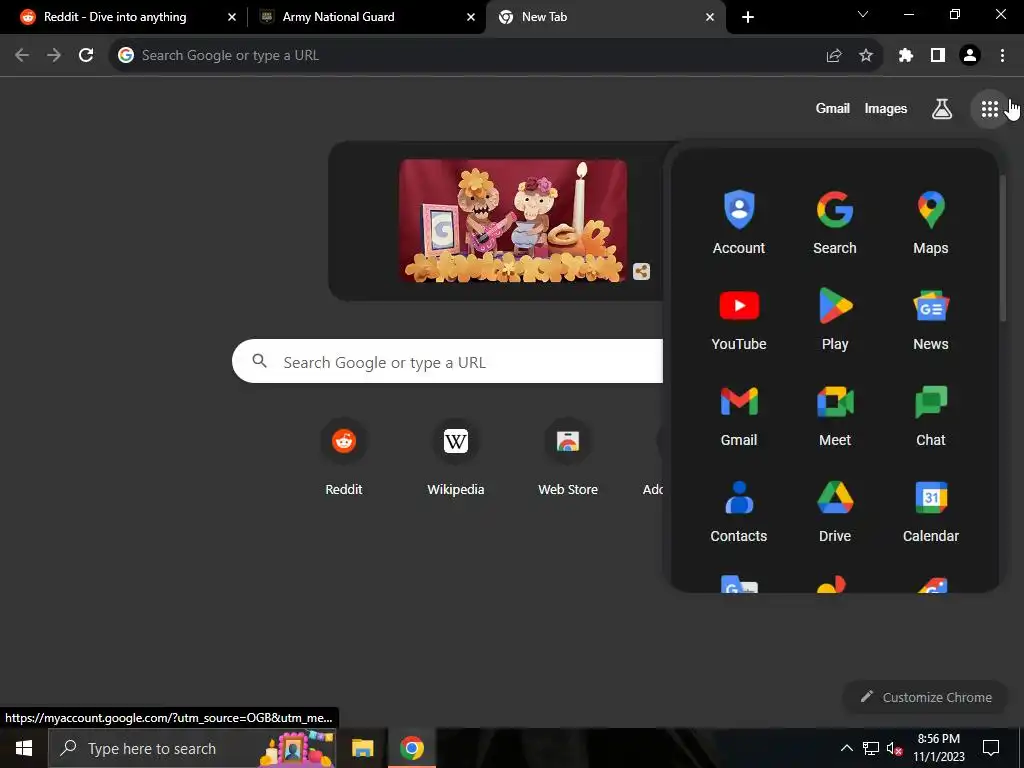Bookmark this tab with the star
1024x768 pixels.
(866, 56)
